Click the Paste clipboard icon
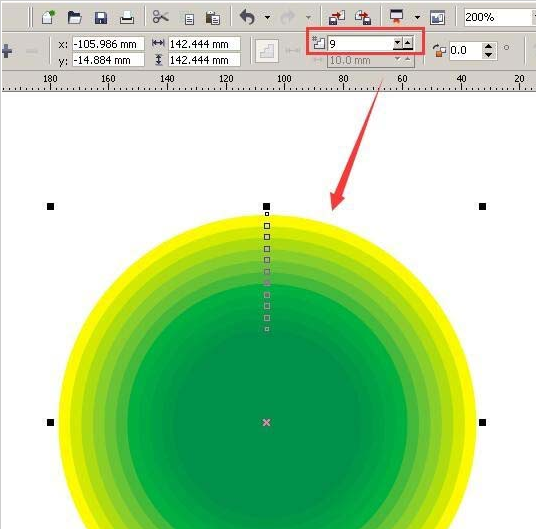 (213, 18)
